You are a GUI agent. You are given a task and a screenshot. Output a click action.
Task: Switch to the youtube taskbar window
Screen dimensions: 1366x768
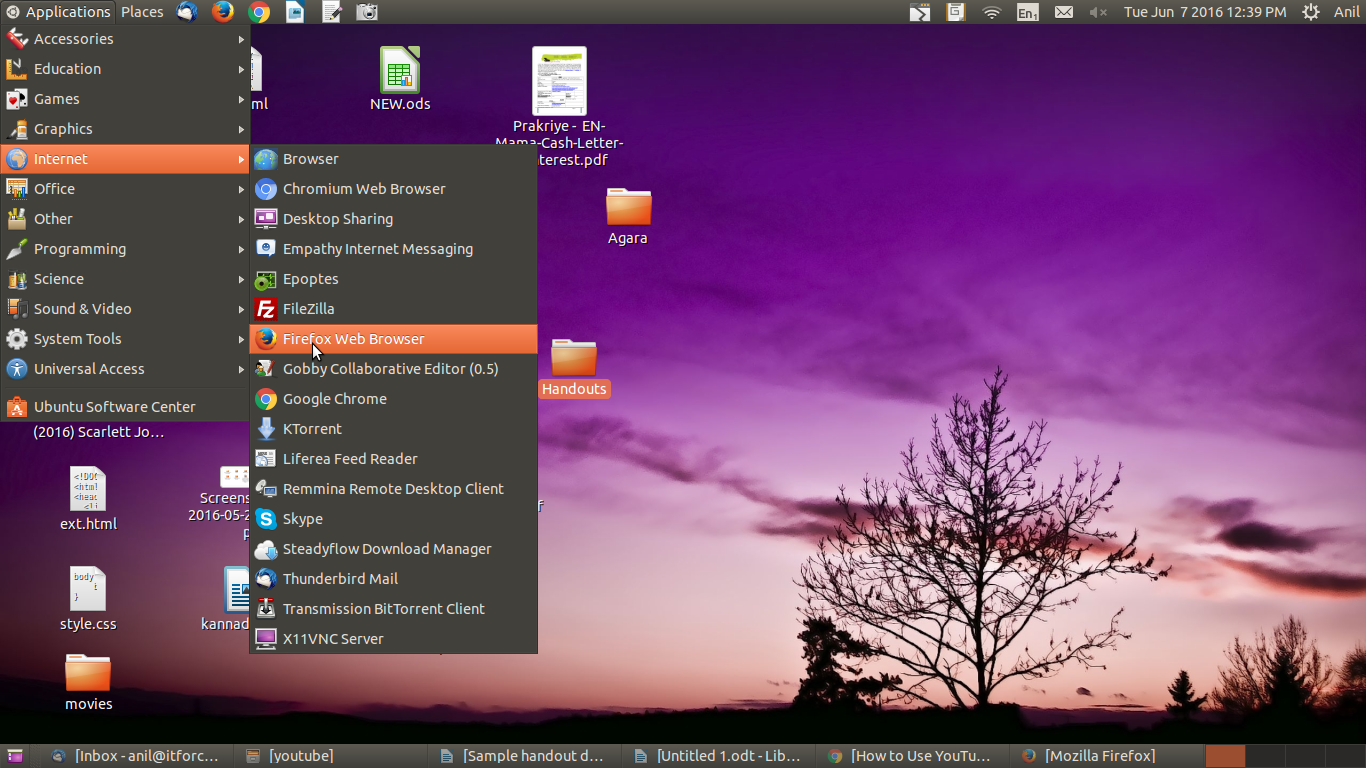[330, 756]
